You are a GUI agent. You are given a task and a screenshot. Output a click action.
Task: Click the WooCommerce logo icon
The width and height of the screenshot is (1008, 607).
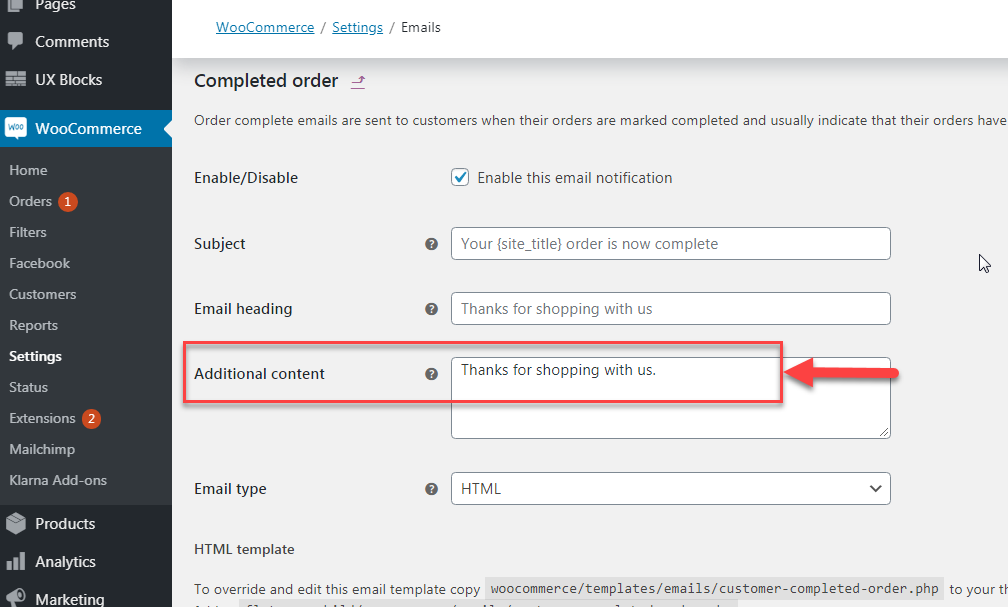point(16,127)
